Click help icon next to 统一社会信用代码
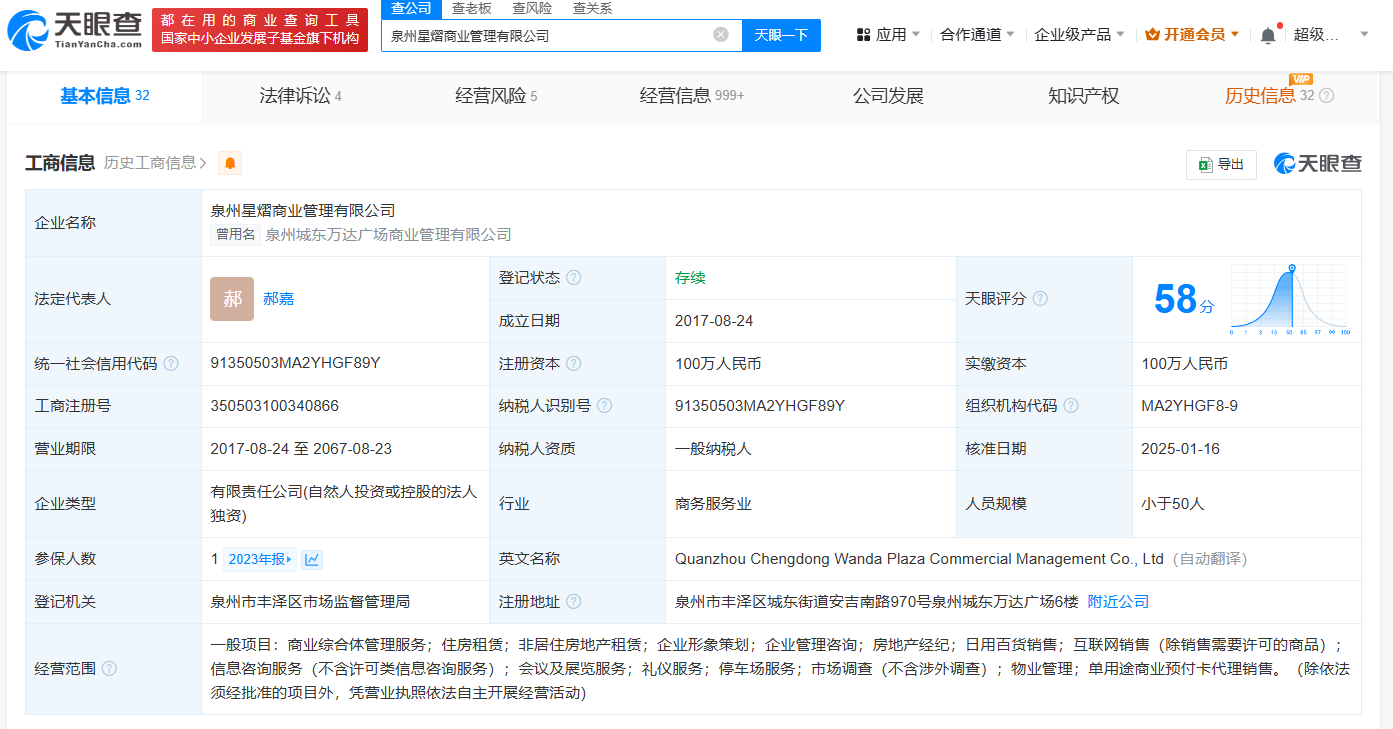 click(x=171, y=364)
